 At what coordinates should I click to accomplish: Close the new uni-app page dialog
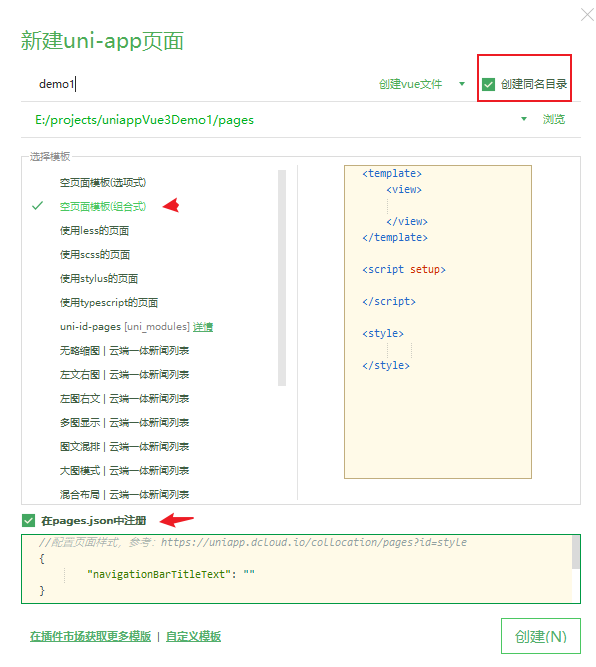point(587,14)
